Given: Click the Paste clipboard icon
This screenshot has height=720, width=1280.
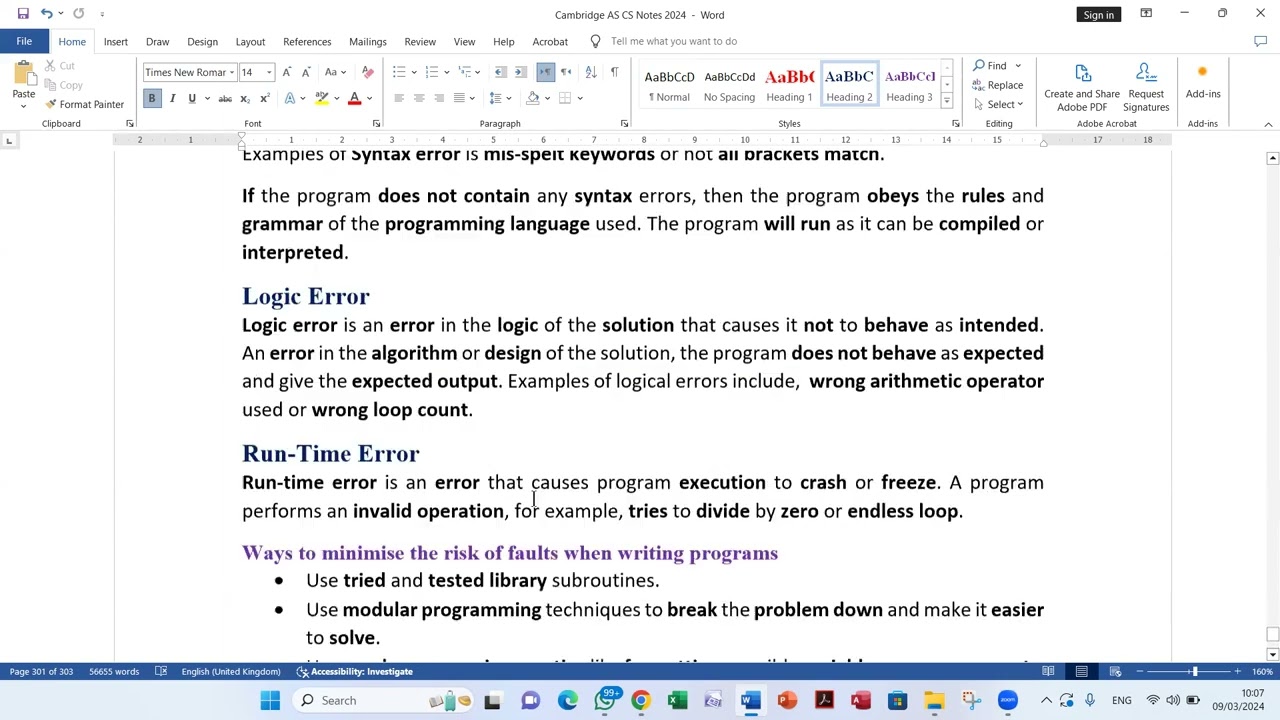Looking at the screenshot, I should pos(23,72).
